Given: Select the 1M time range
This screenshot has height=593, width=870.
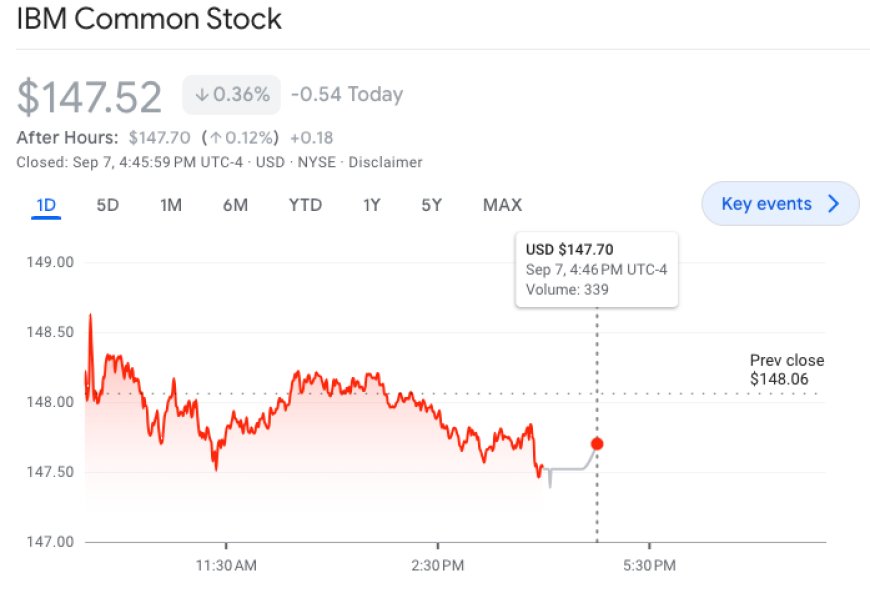Looking at the screenshot, I should click(x=169, y=204).
